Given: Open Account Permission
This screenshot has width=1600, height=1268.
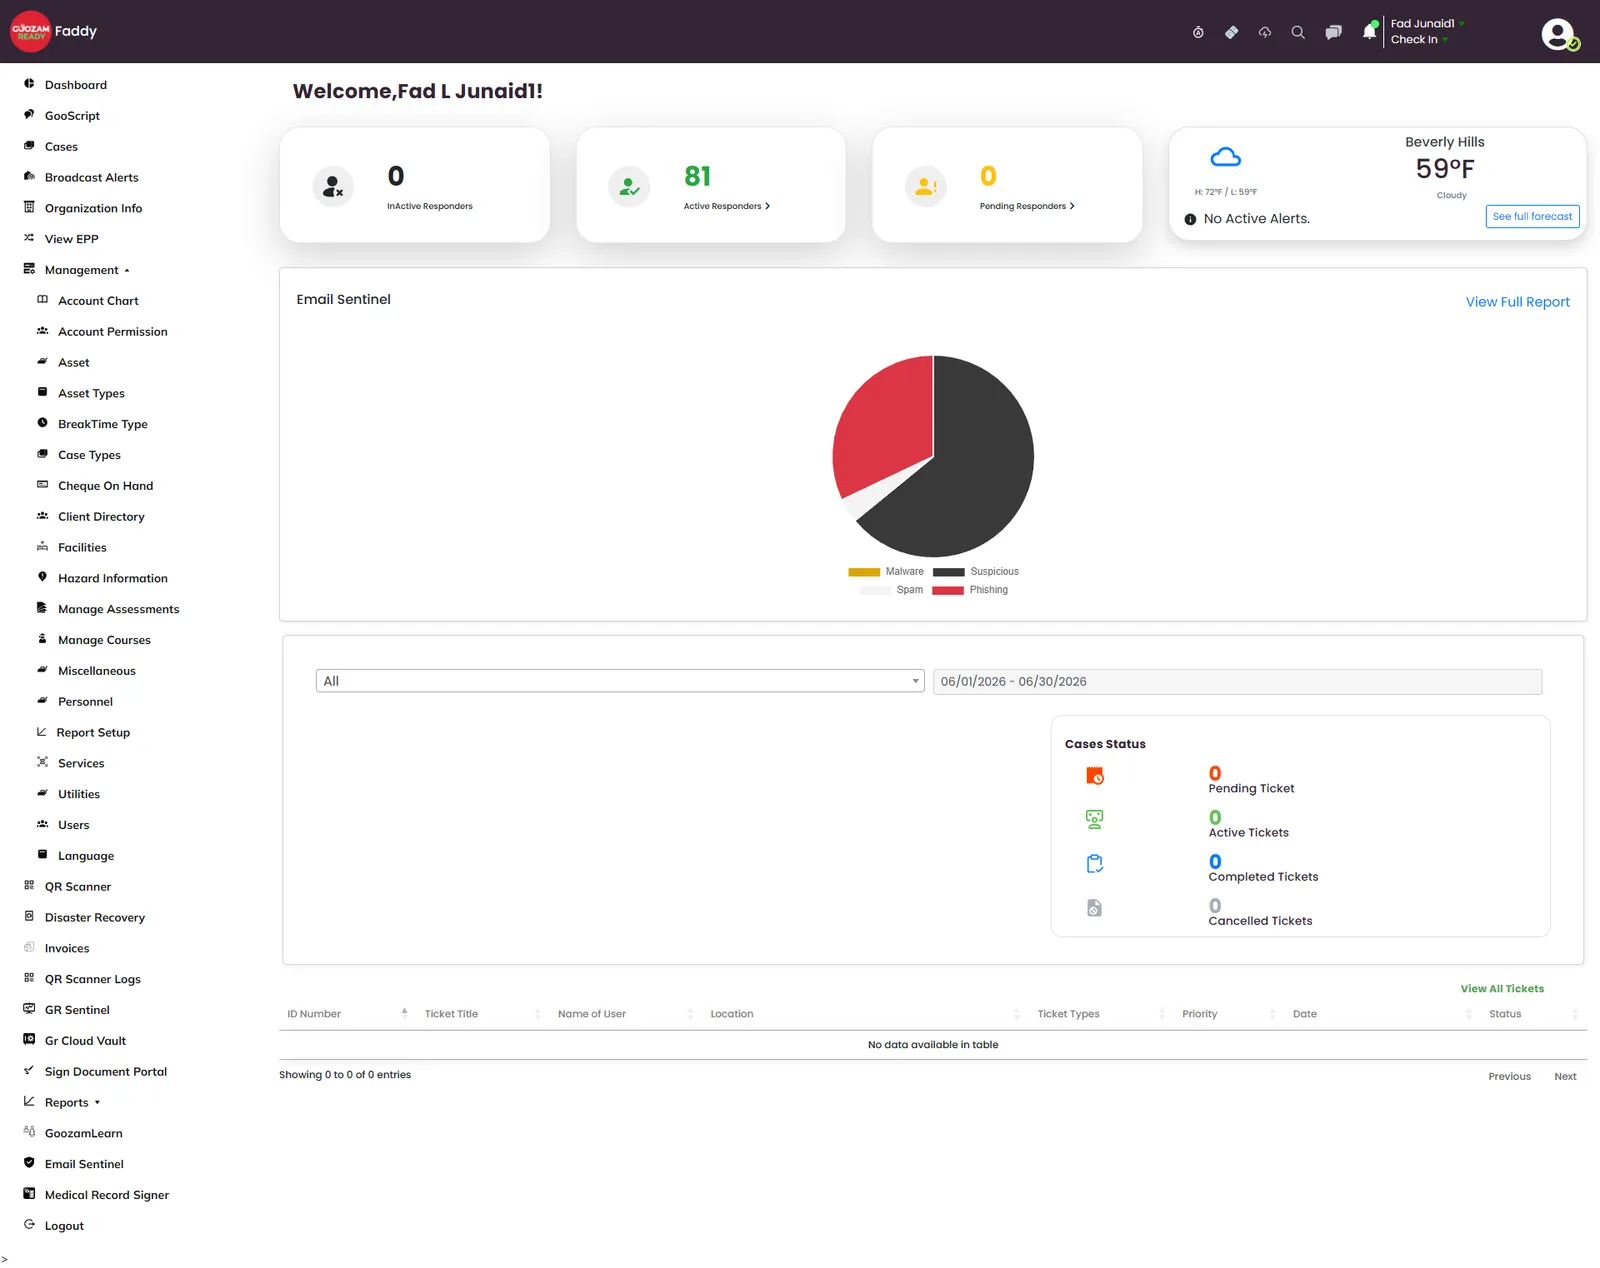Looking at the screenshot, I should 113,332.
